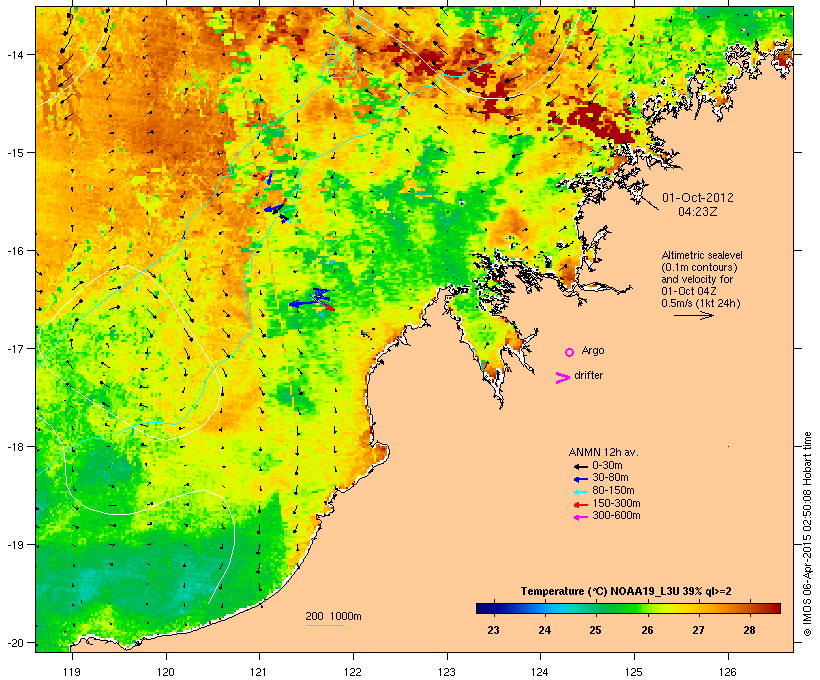This screenshot has width=820, height=680.
Task: Click the magenta 300-600m arrow in legend
Action: (x=581, y=517)
